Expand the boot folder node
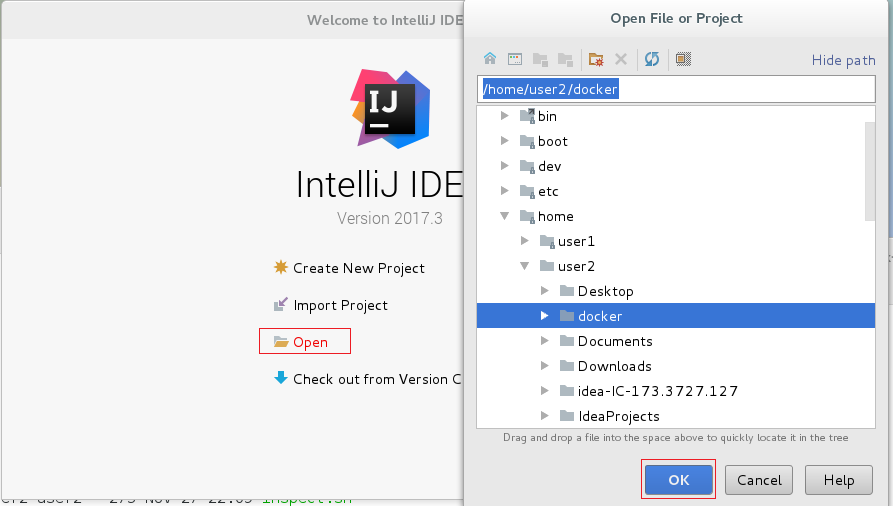The image size is (893, 506). (505, 141)
